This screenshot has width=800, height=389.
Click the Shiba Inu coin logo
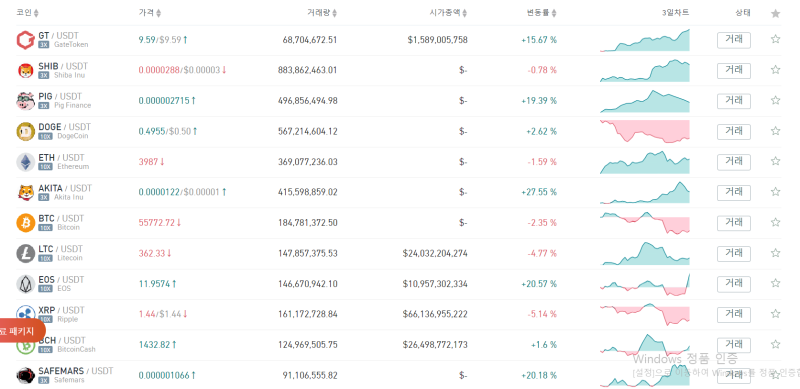(26, 70)
